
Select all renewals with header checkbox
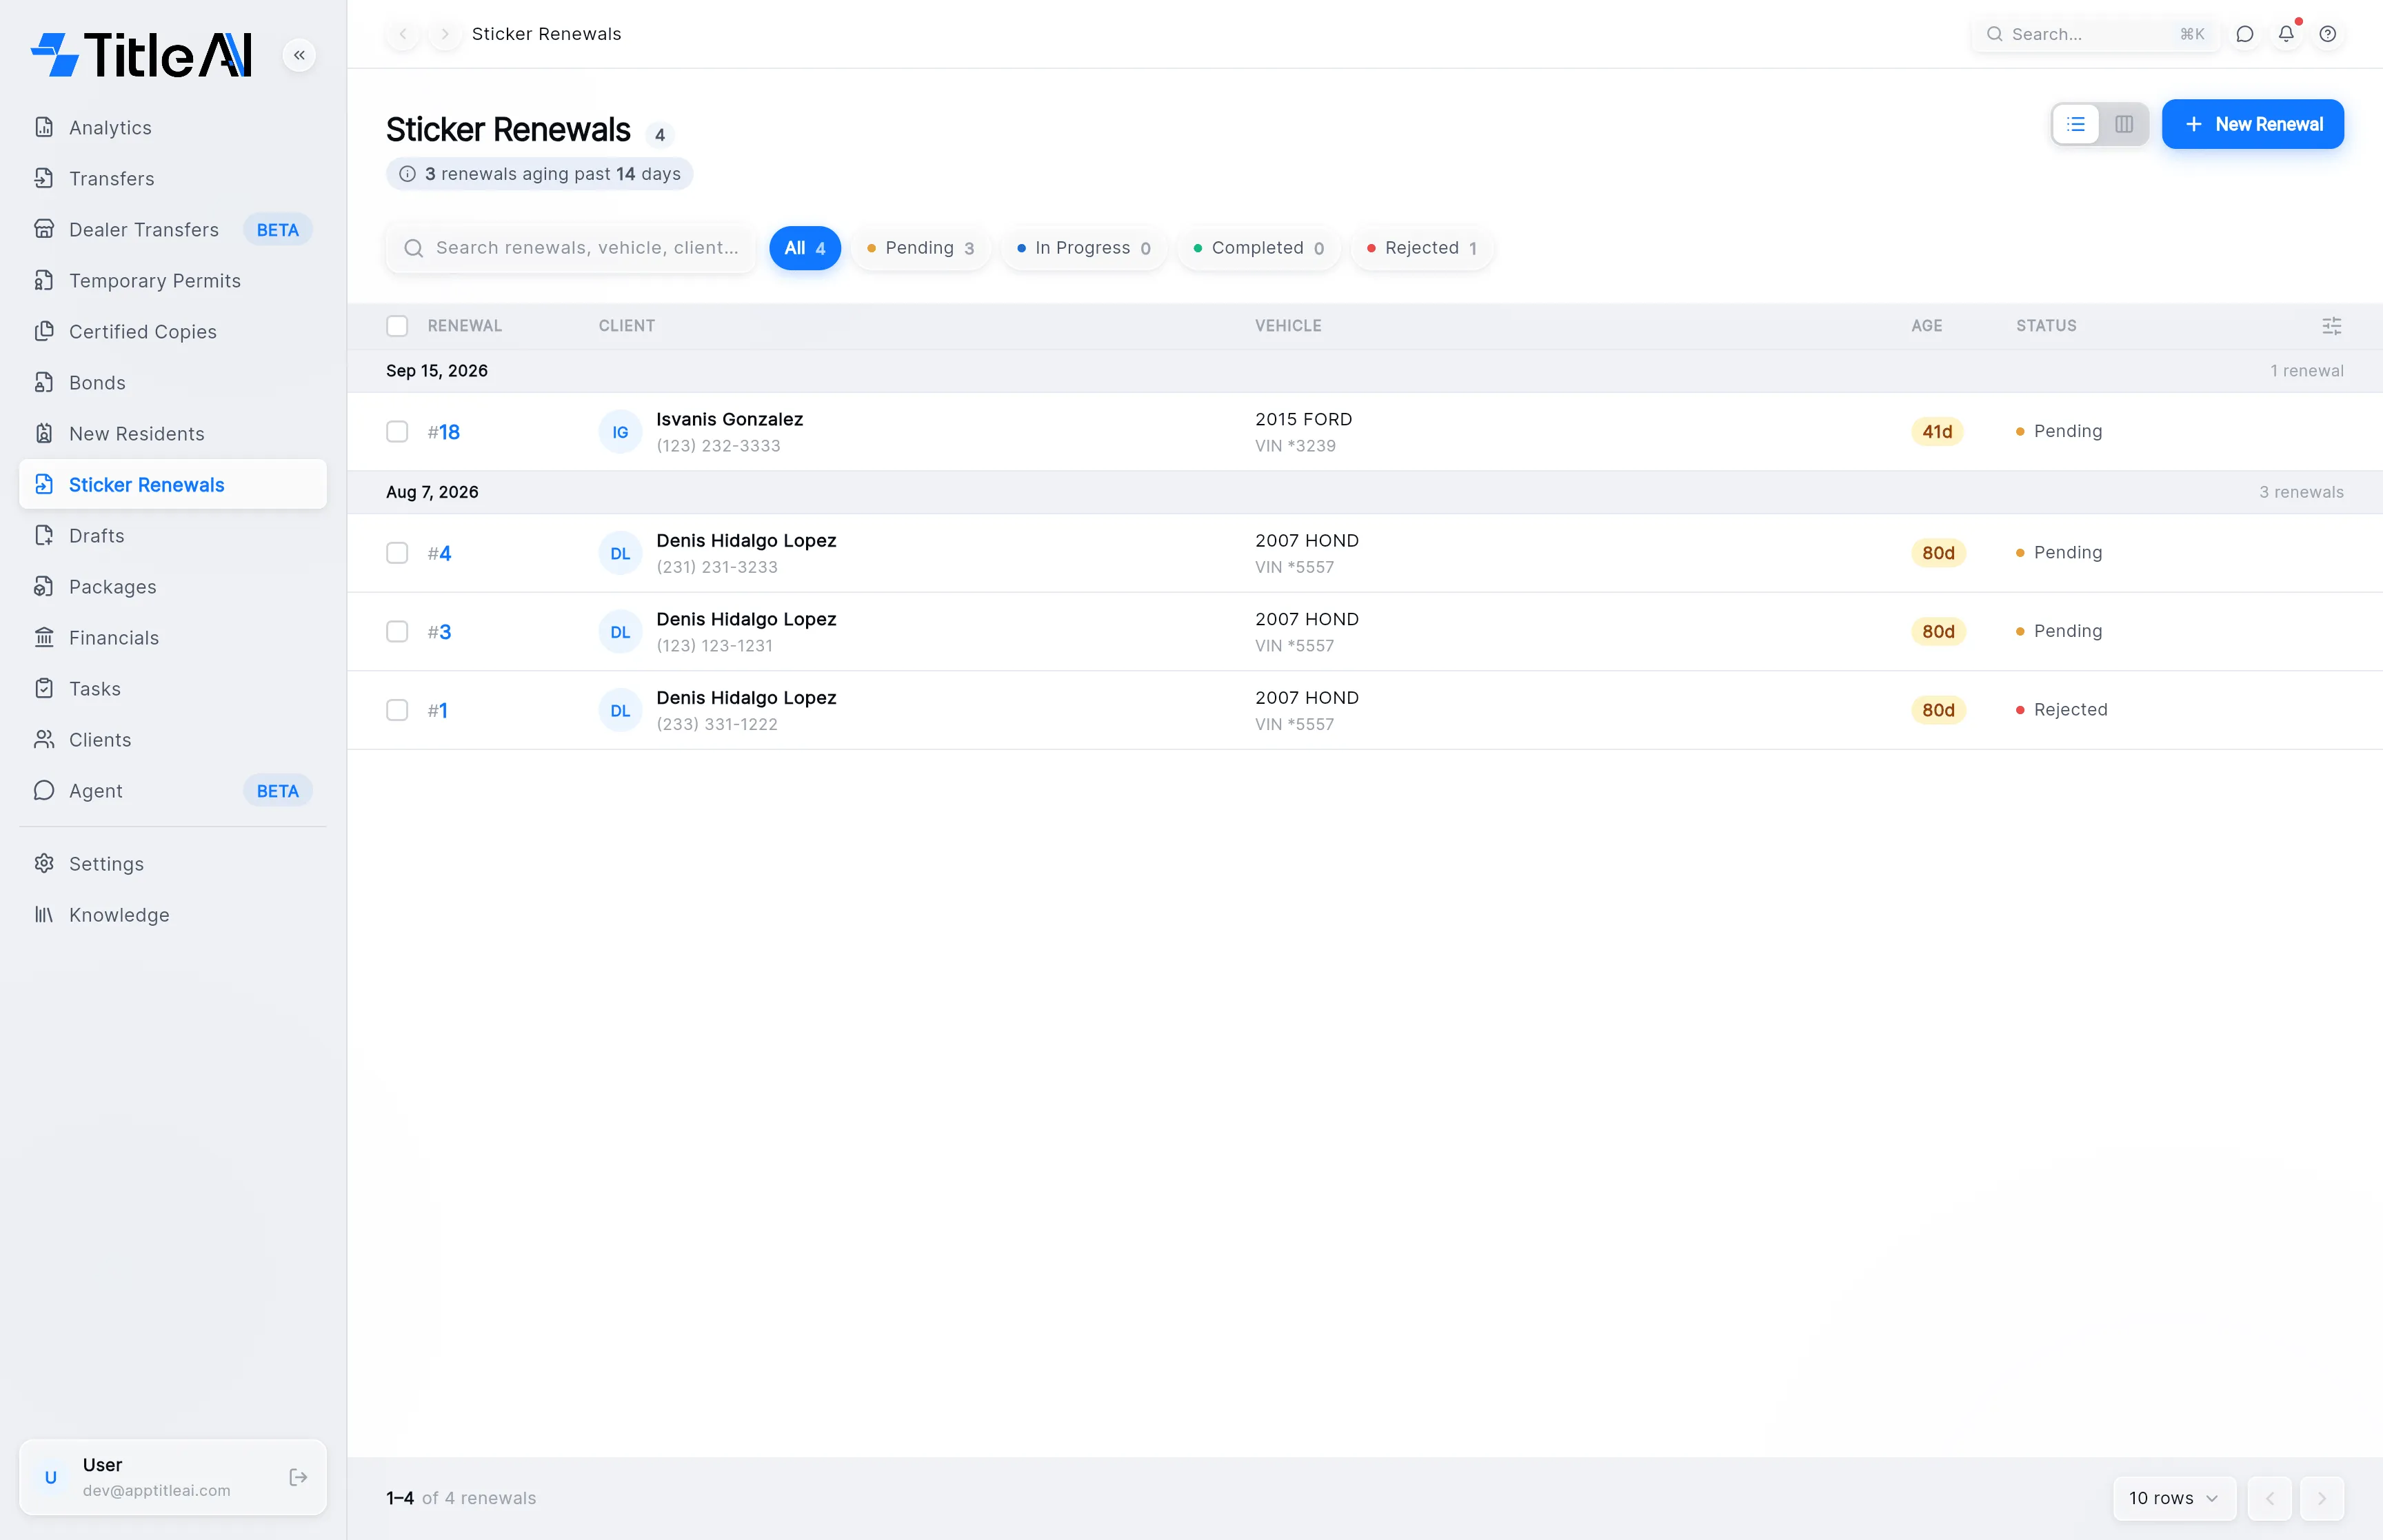tap(397, 326)
